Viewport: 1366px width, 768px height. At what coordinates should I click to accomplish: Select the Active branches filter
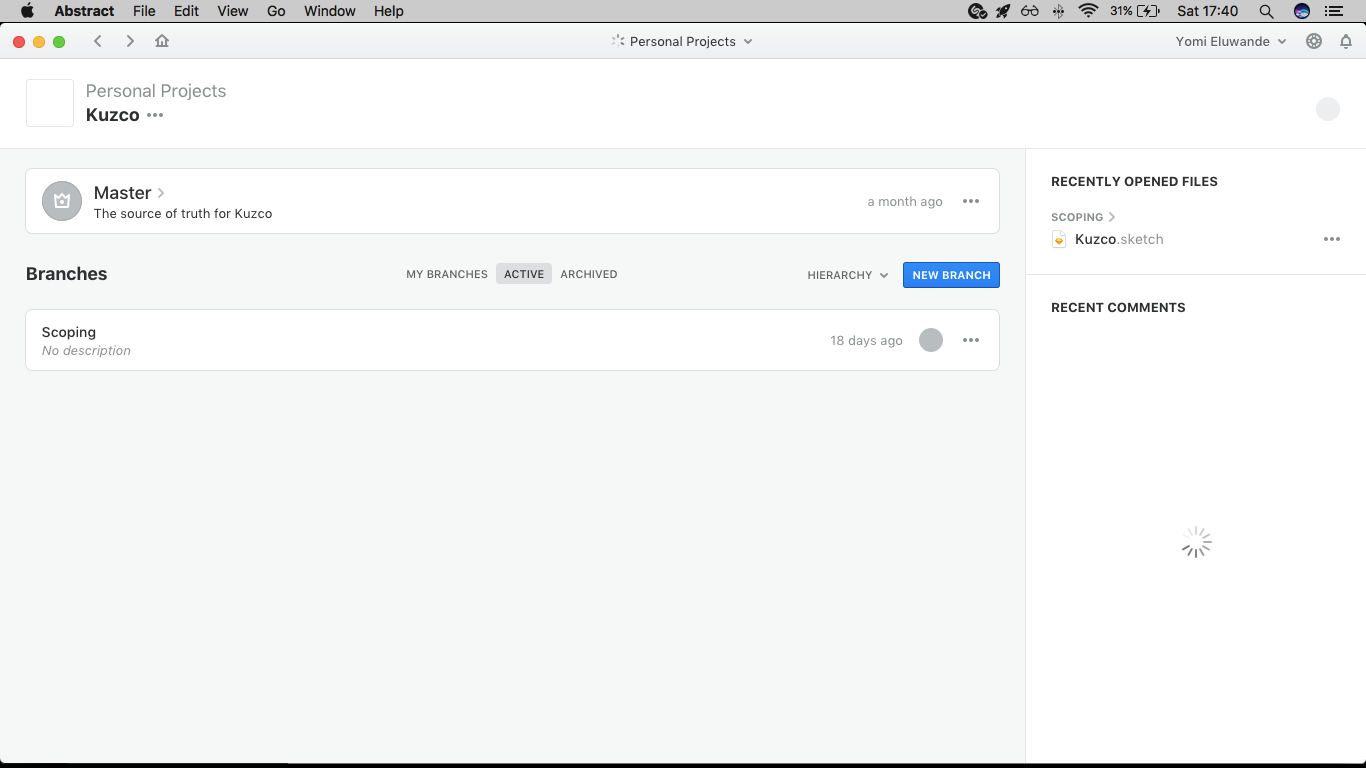pyautogui.click(x=524, y=274)
